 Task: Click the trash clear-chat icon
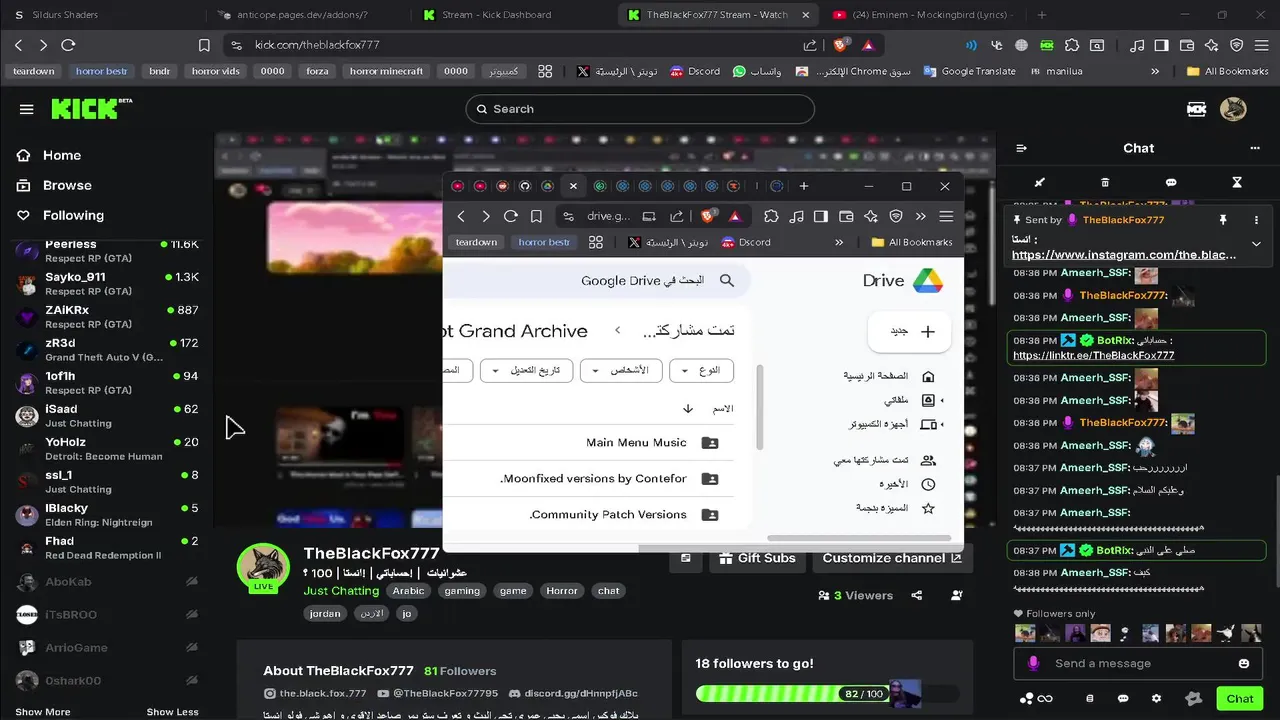tap(1105, 183)
